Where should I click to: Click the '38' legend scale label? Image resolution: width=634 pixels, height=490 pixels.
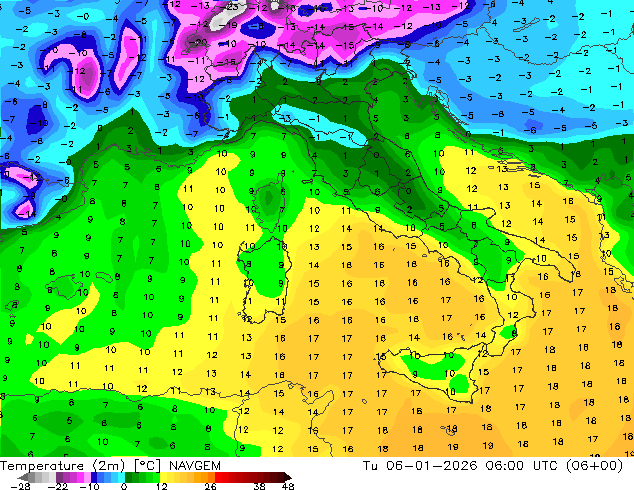coord(260,486)
